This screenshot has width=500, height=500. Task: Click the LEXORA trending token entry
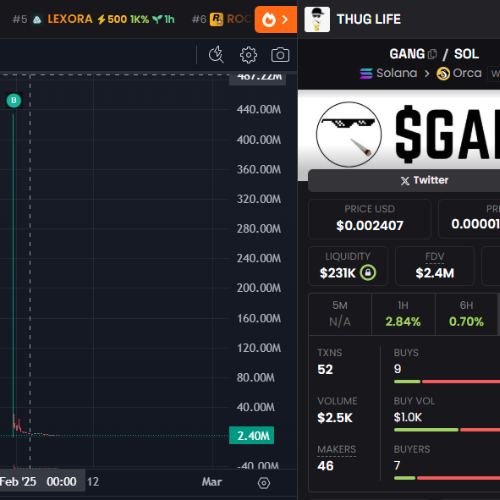point(93,19)
